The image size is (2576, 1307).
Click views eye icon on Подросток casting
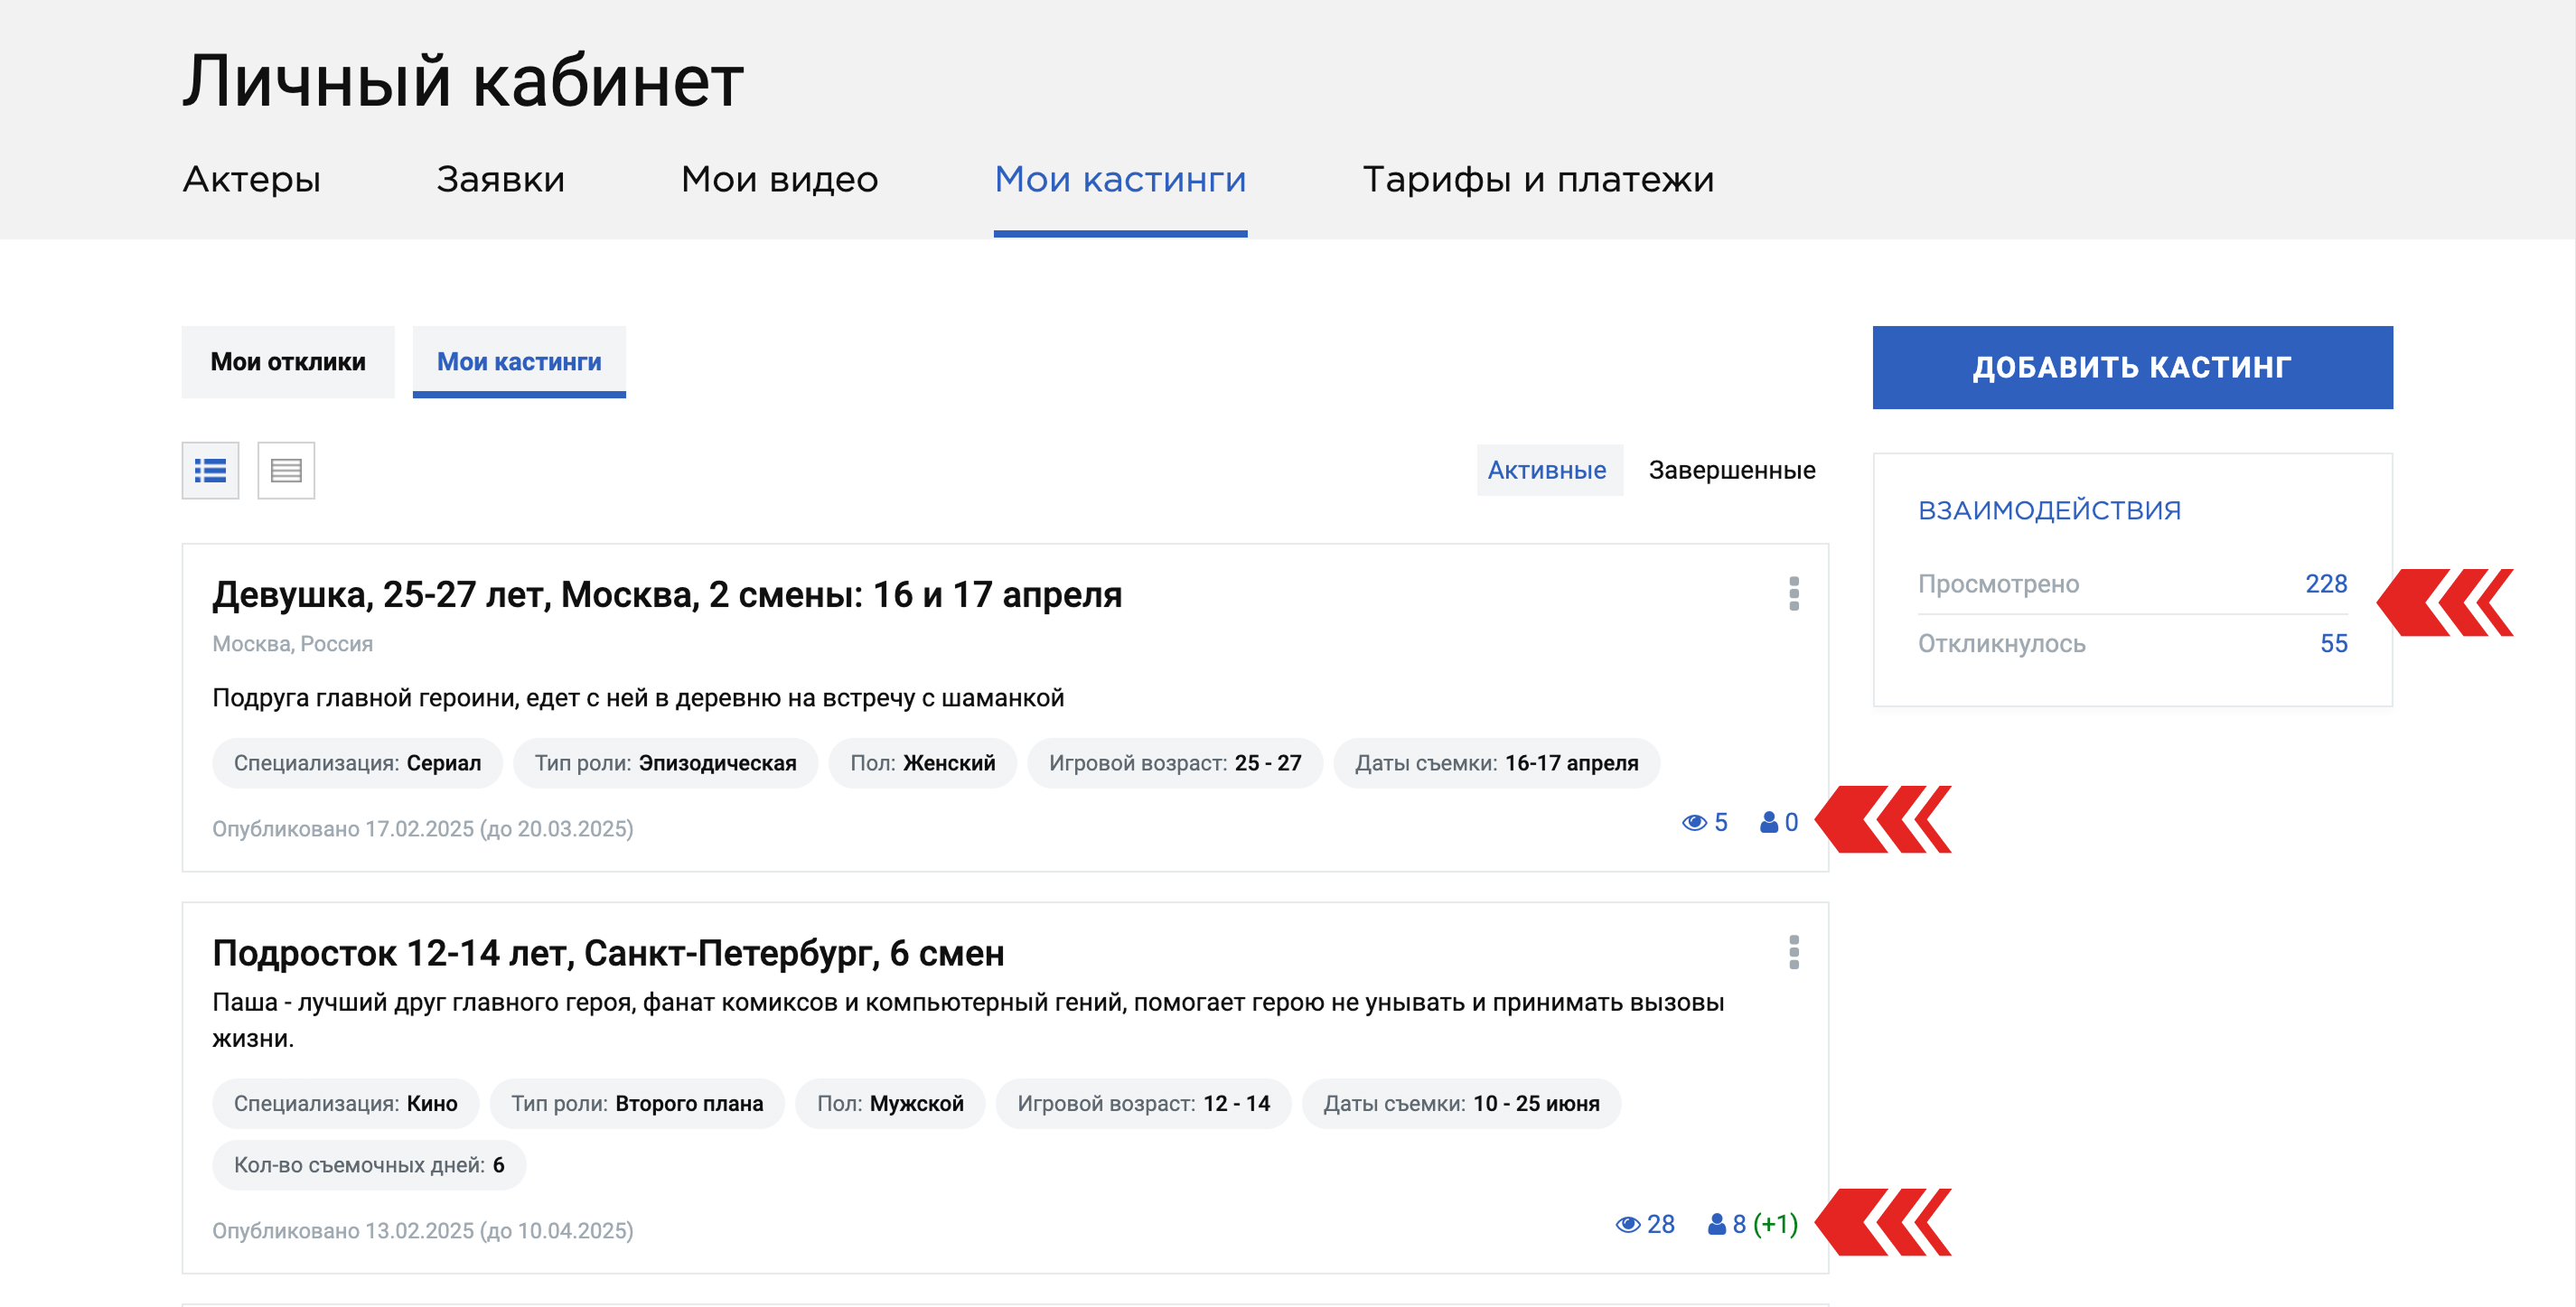point(1628,1224)
